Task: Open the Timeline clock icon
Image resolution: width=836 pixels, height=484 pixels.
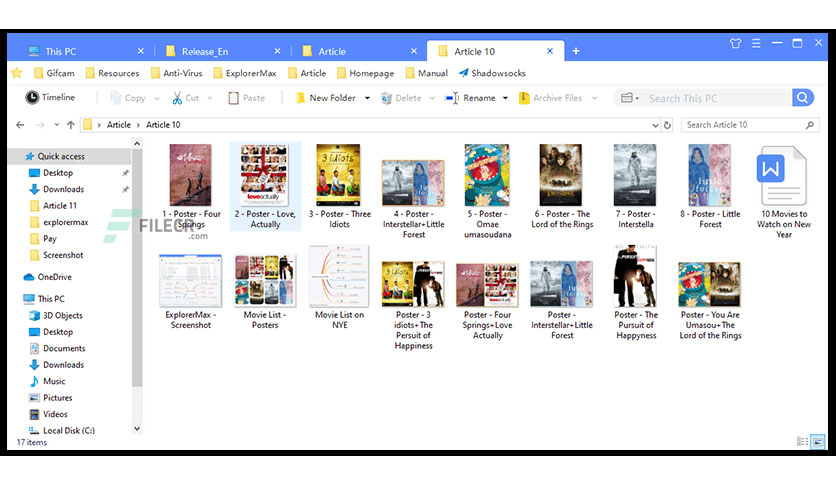Action: (32, 98)
